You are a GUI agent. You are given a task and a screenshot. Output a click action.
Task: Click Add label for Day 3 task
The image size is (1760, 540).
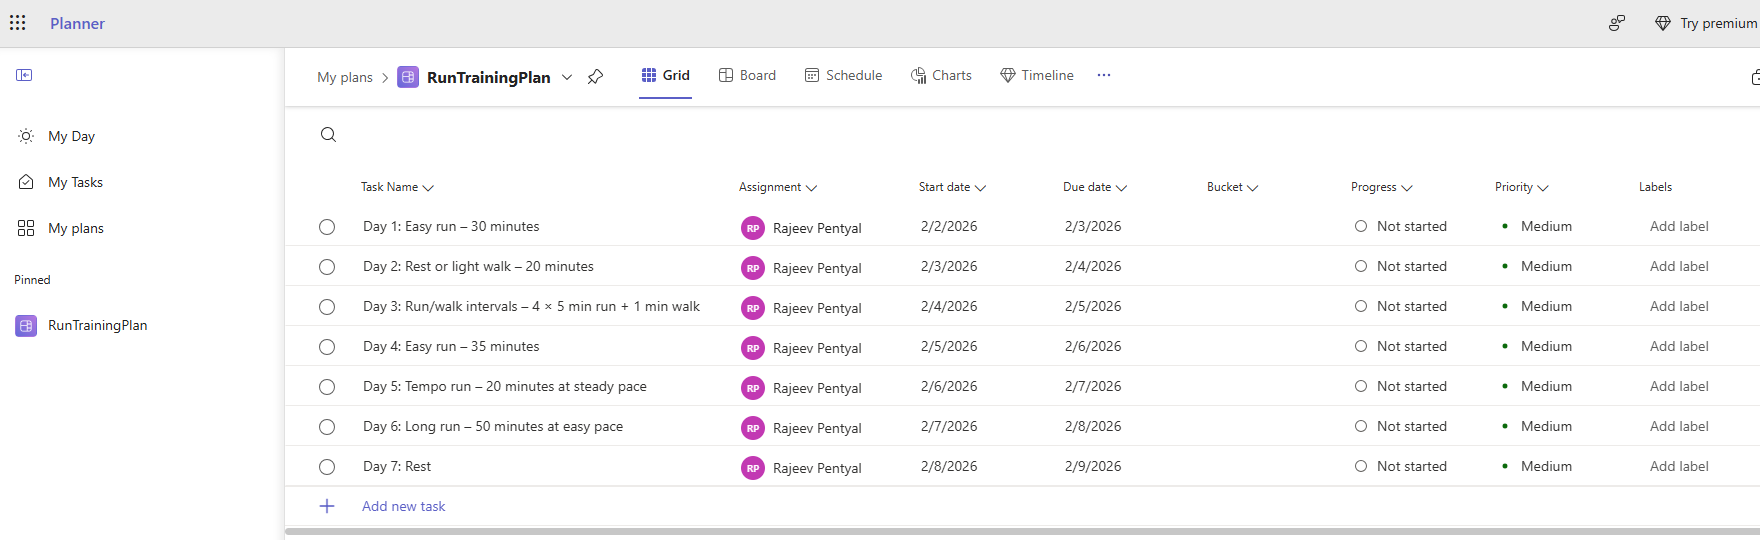click(x=1678, y=306)
